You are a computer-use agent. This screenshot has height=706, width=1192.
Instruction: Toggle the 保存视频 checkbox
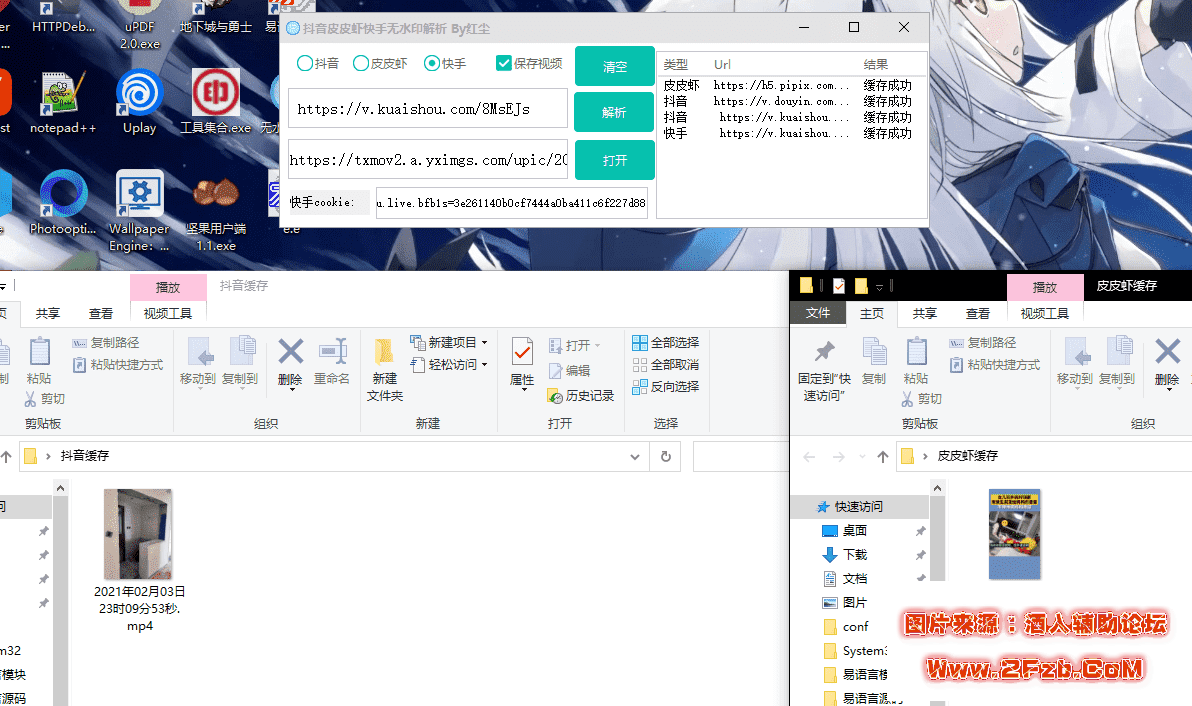pyautogui.click(x=529, y=63)
